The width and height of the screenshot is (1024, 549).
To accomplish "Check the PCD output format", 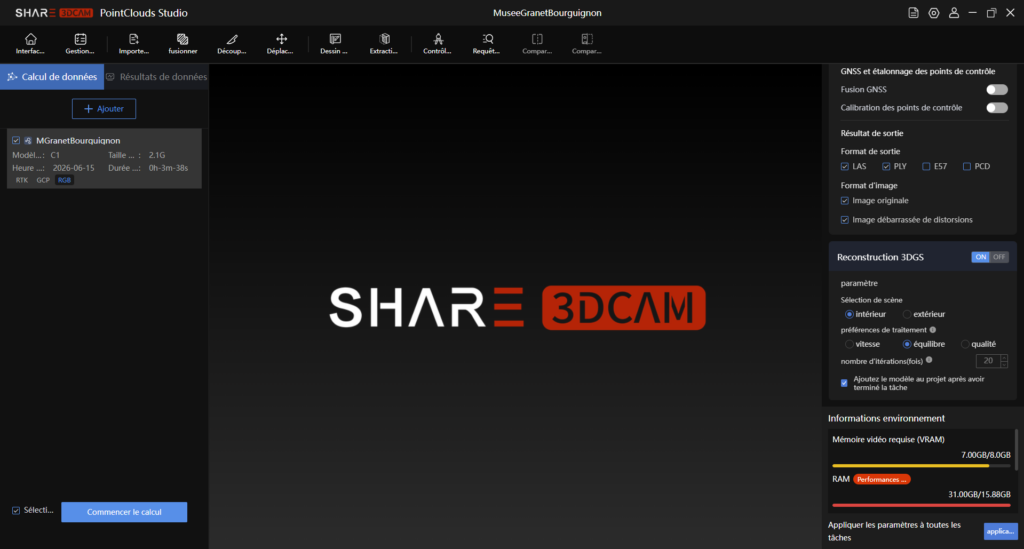I will [967, 166].
